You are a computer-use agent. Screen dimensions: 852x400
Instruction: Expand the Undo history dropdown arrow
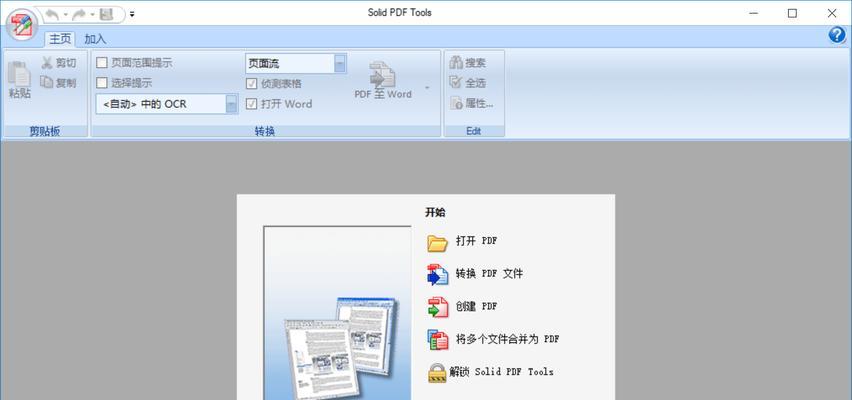(x=65, y=15)
